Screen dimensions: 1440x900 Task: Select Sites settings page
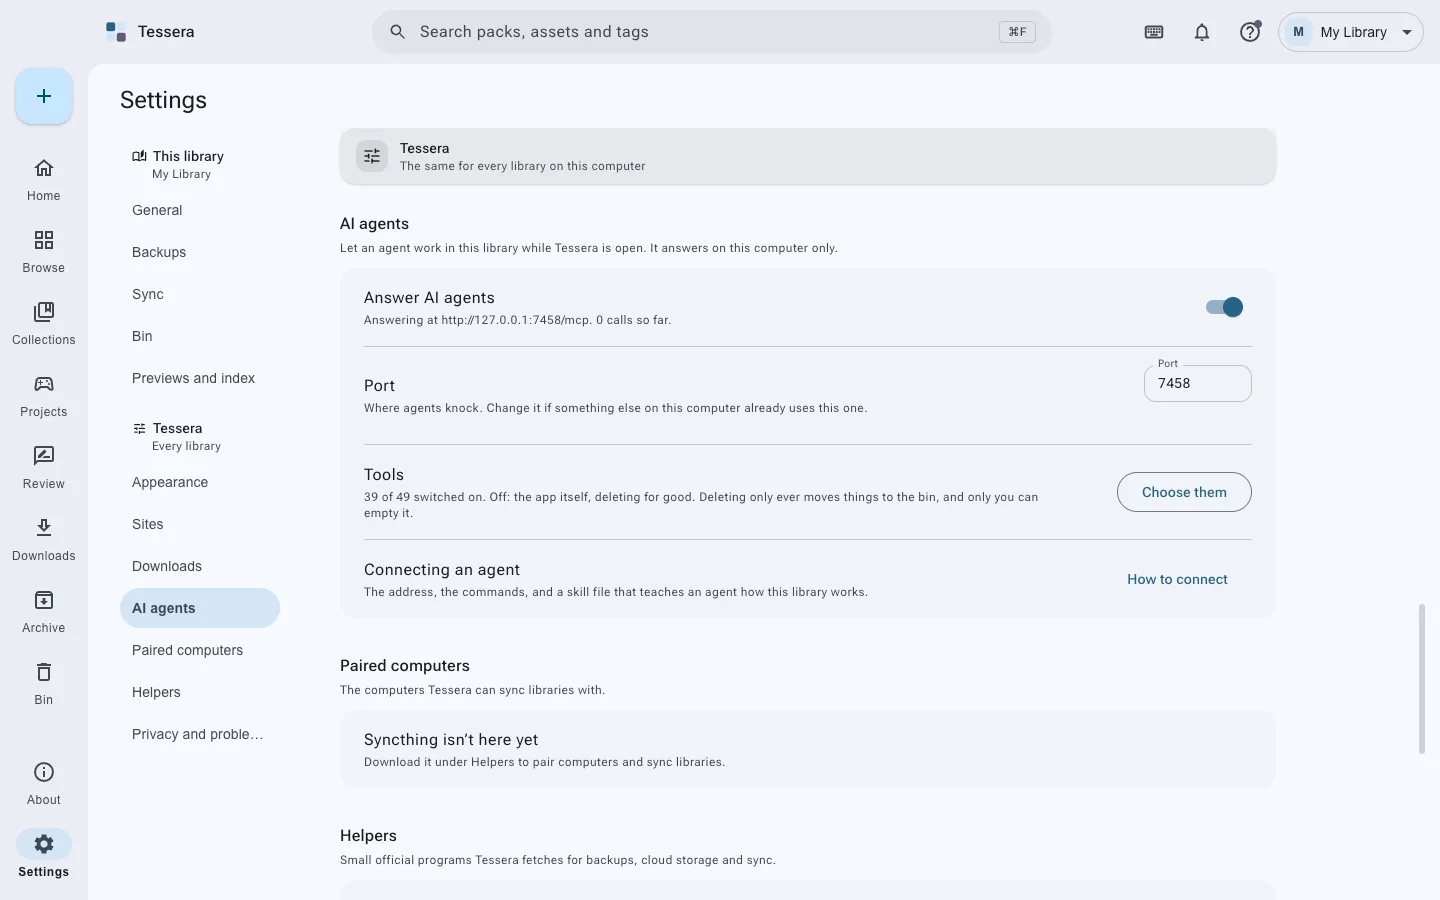[x=200, y=524]
